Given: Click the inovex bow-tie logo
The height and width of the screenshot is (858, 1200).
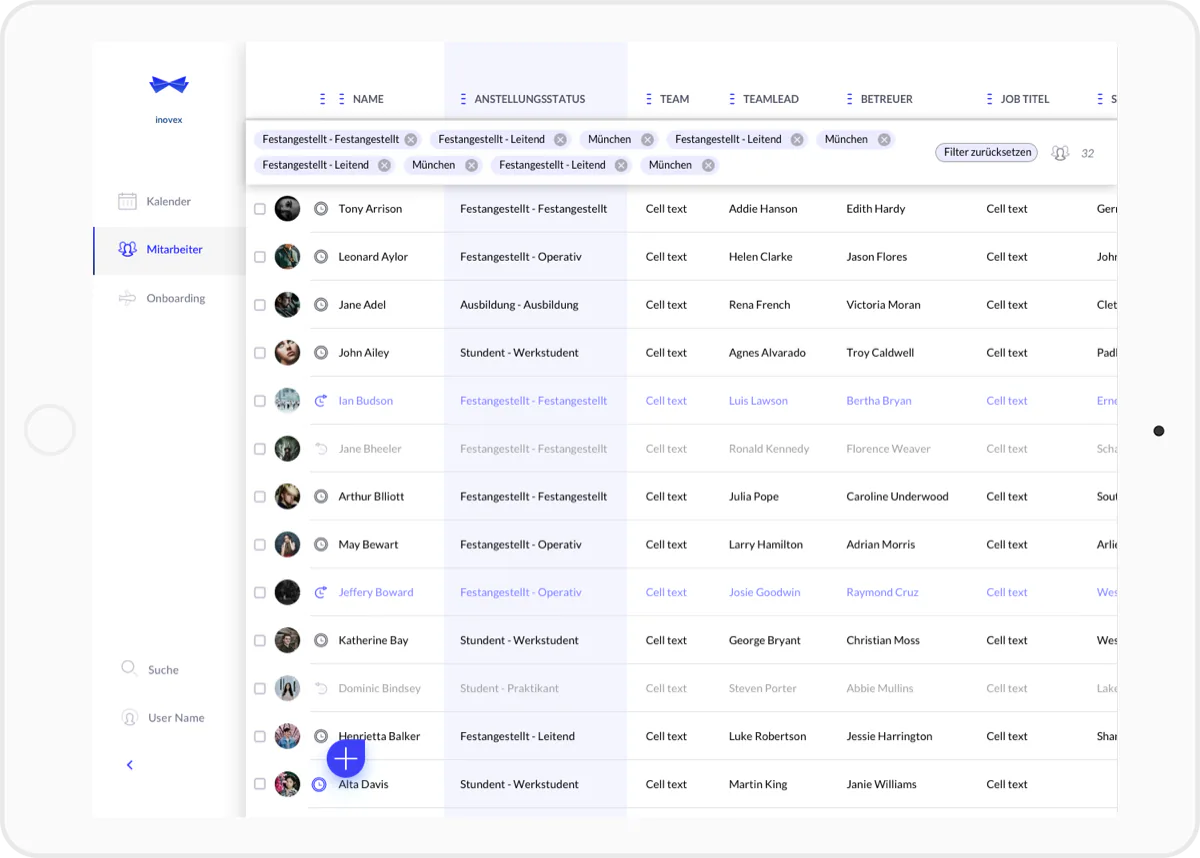Looking at the screenshot, I should tap(169, 85).
